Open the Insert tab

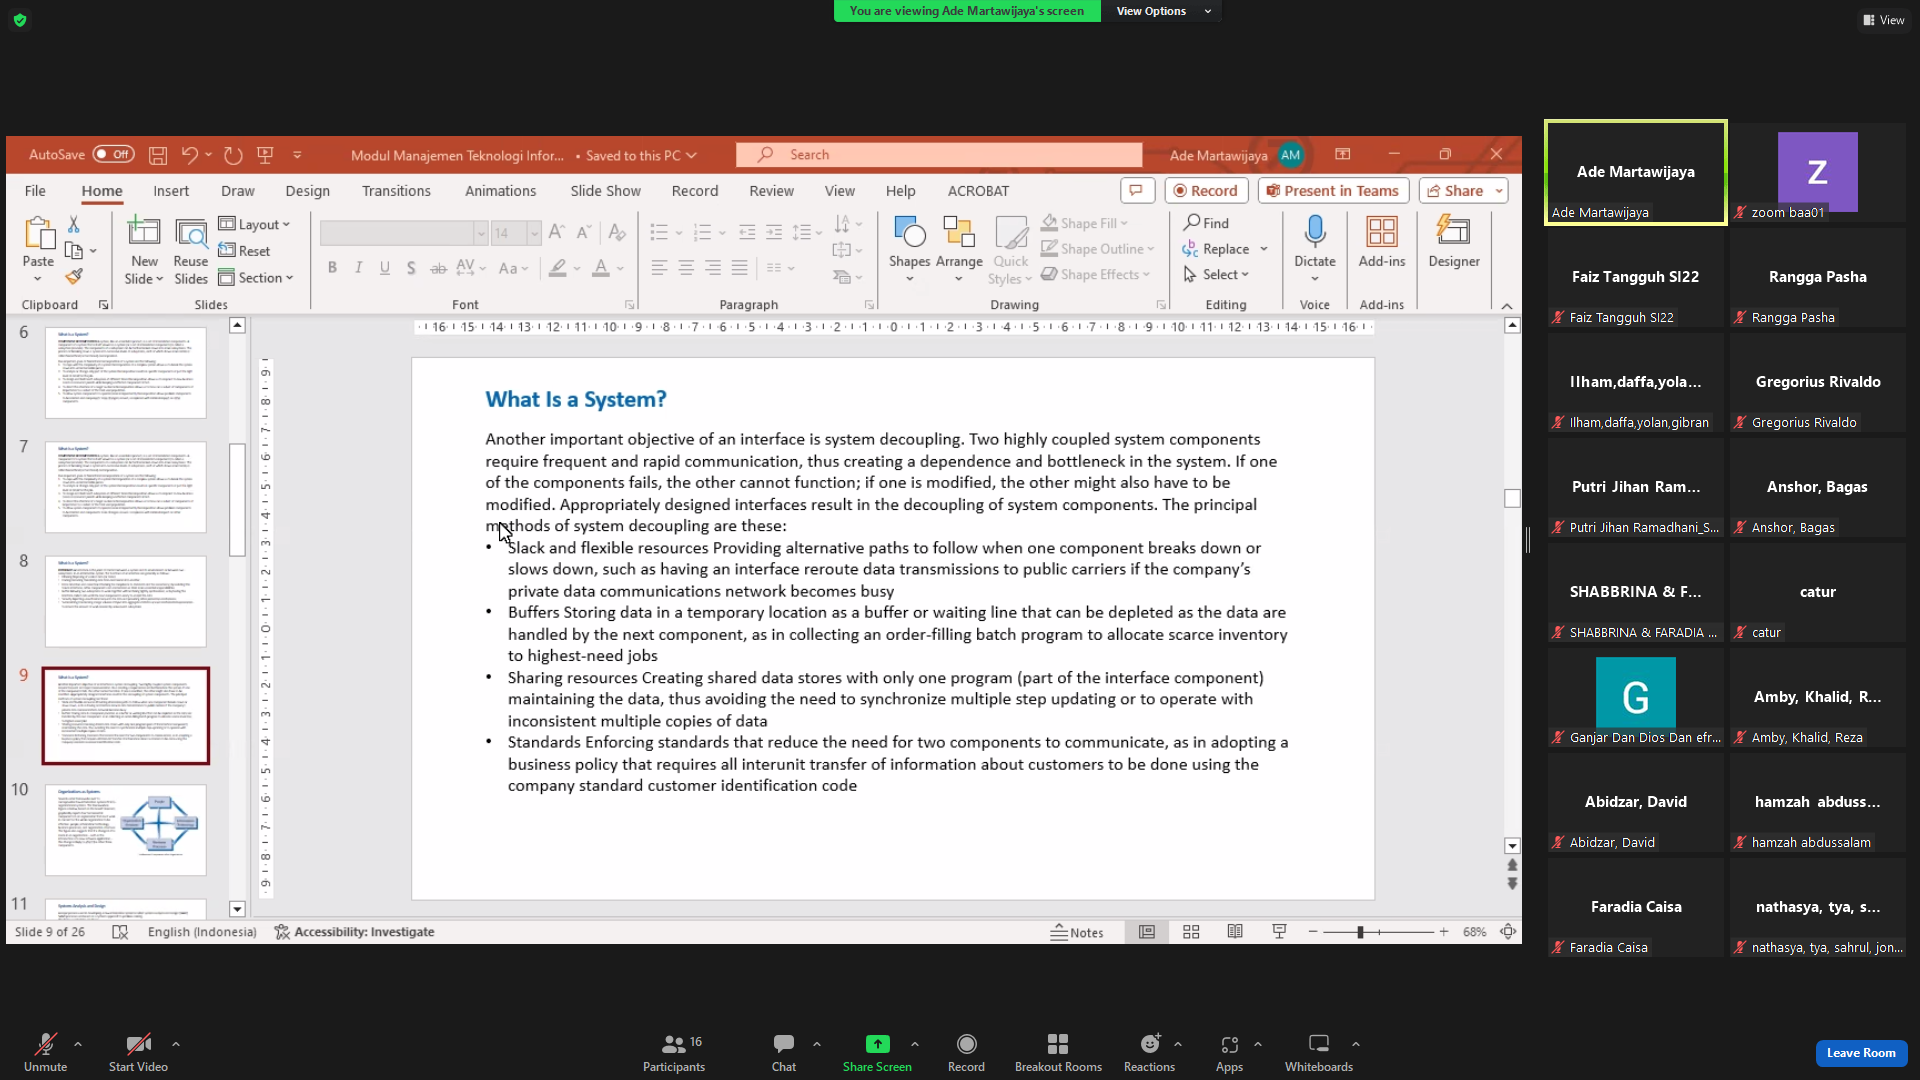171,191
